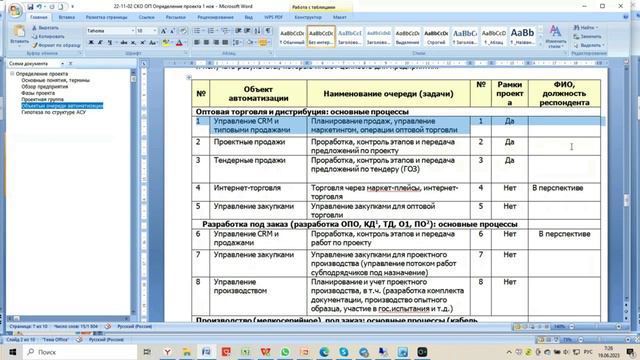The image size is (640, 360).
Task: Apply the Строгий style
Action: click(436, 37)
